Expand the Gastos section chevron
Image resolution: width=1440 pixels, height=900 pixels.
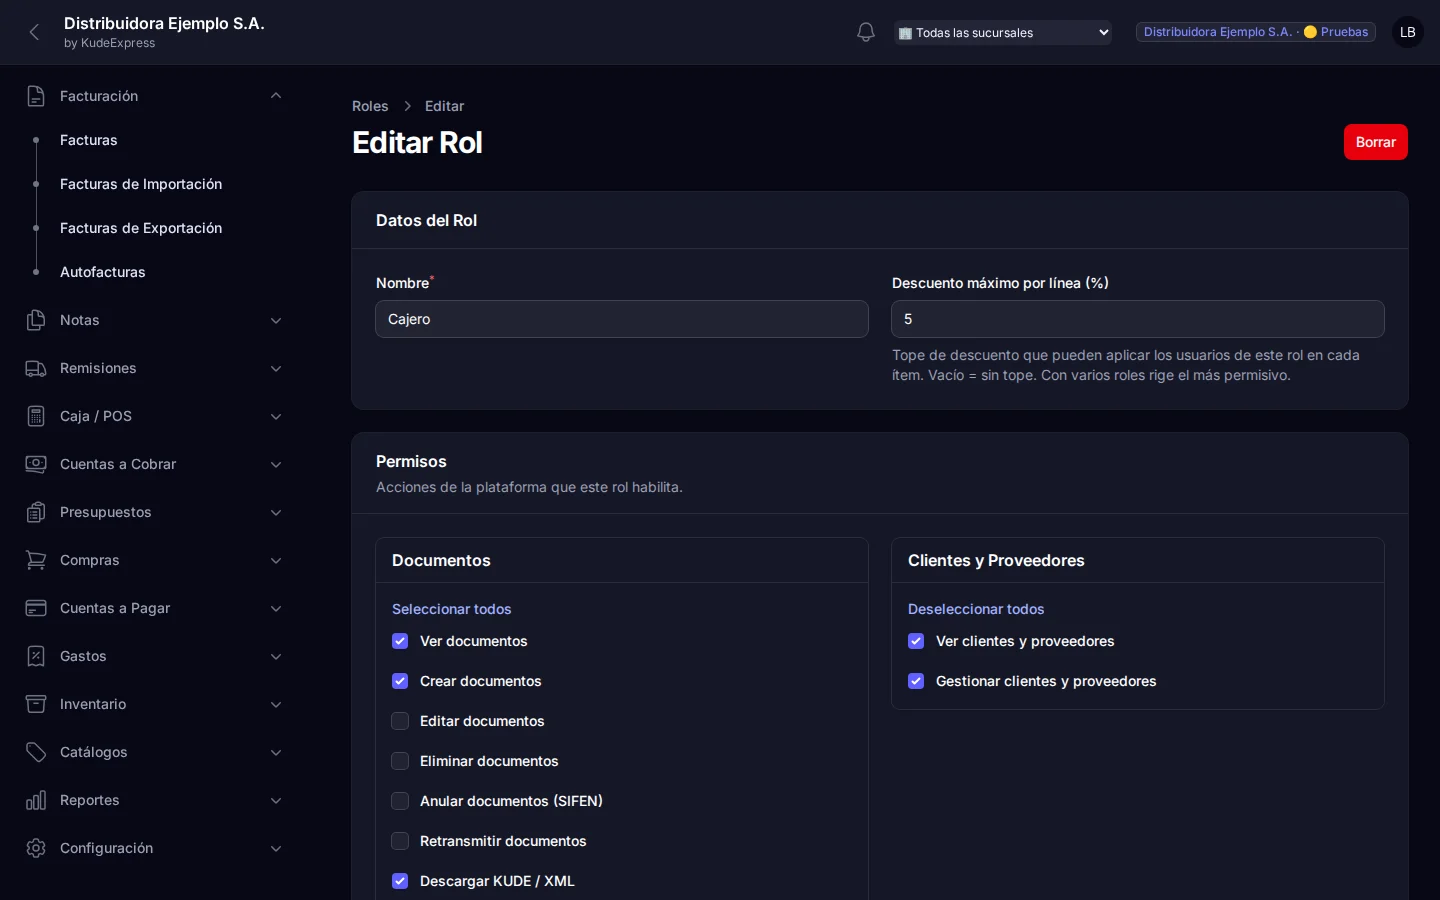276,656
